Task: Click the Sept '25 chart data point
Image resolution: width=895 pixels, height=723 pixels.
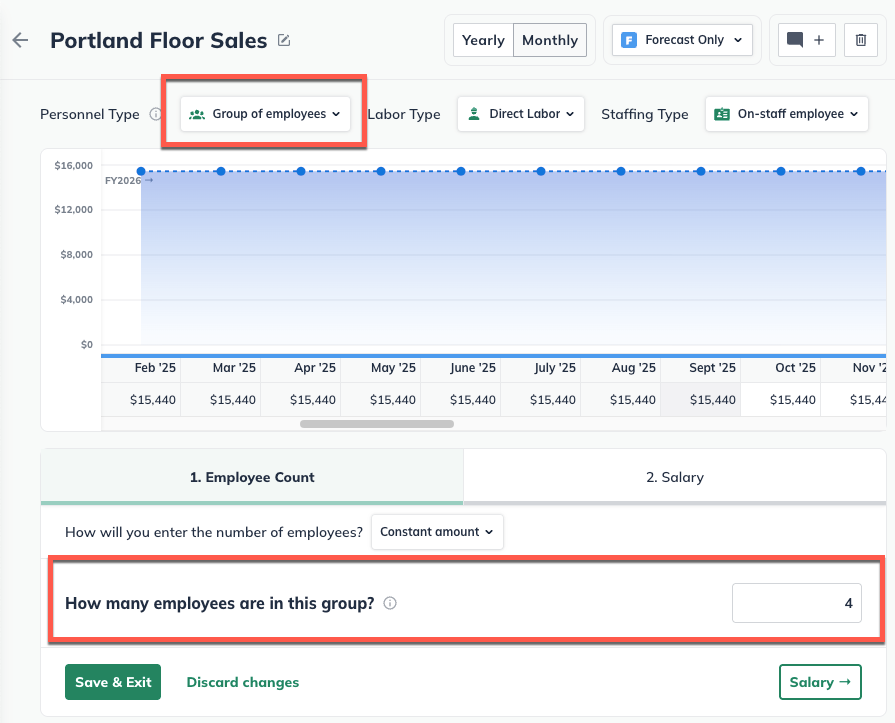Action: (x=701, y=171)
